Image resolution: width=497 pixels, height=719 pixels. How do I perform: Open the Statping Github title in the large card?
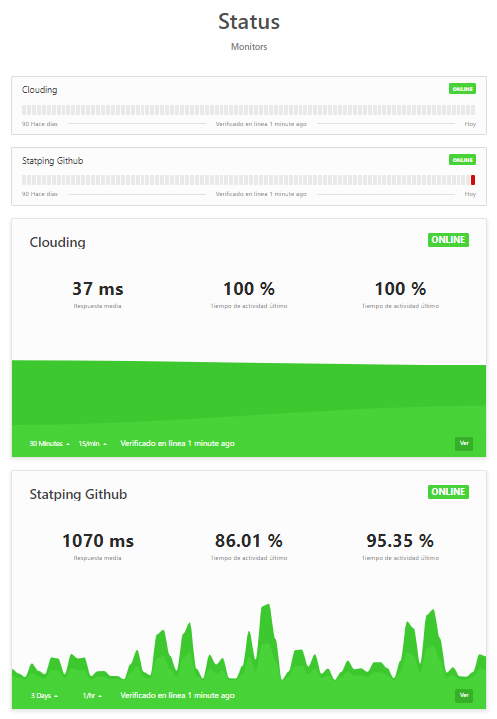(78, 494)
